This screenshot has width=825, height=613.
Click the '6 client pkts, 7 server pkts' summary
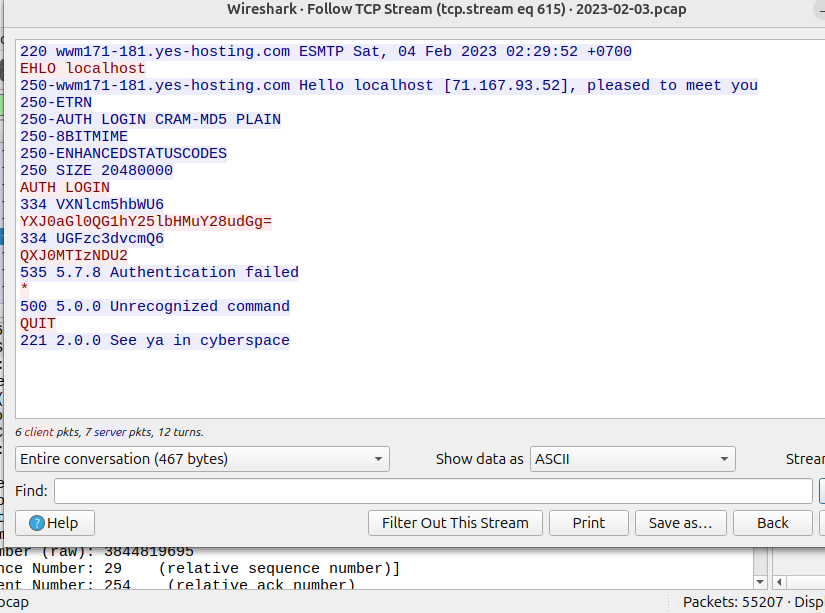(x=109, y=432)
